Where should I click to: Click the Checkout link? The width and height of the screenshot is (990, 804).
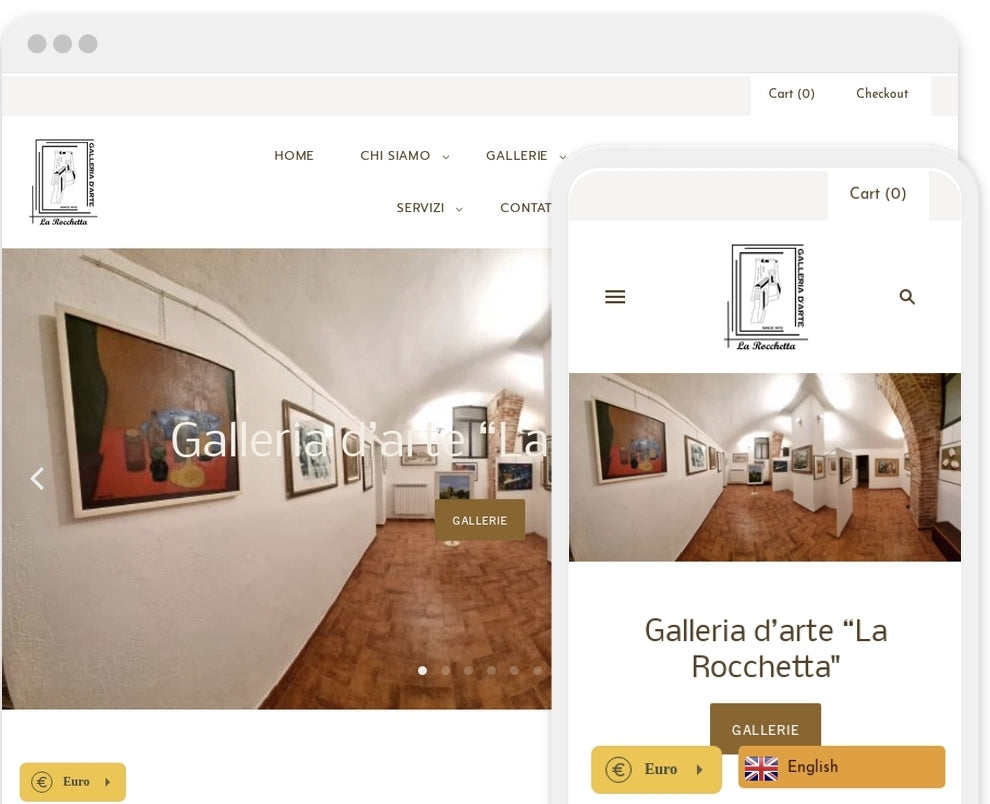click(882, 93)
